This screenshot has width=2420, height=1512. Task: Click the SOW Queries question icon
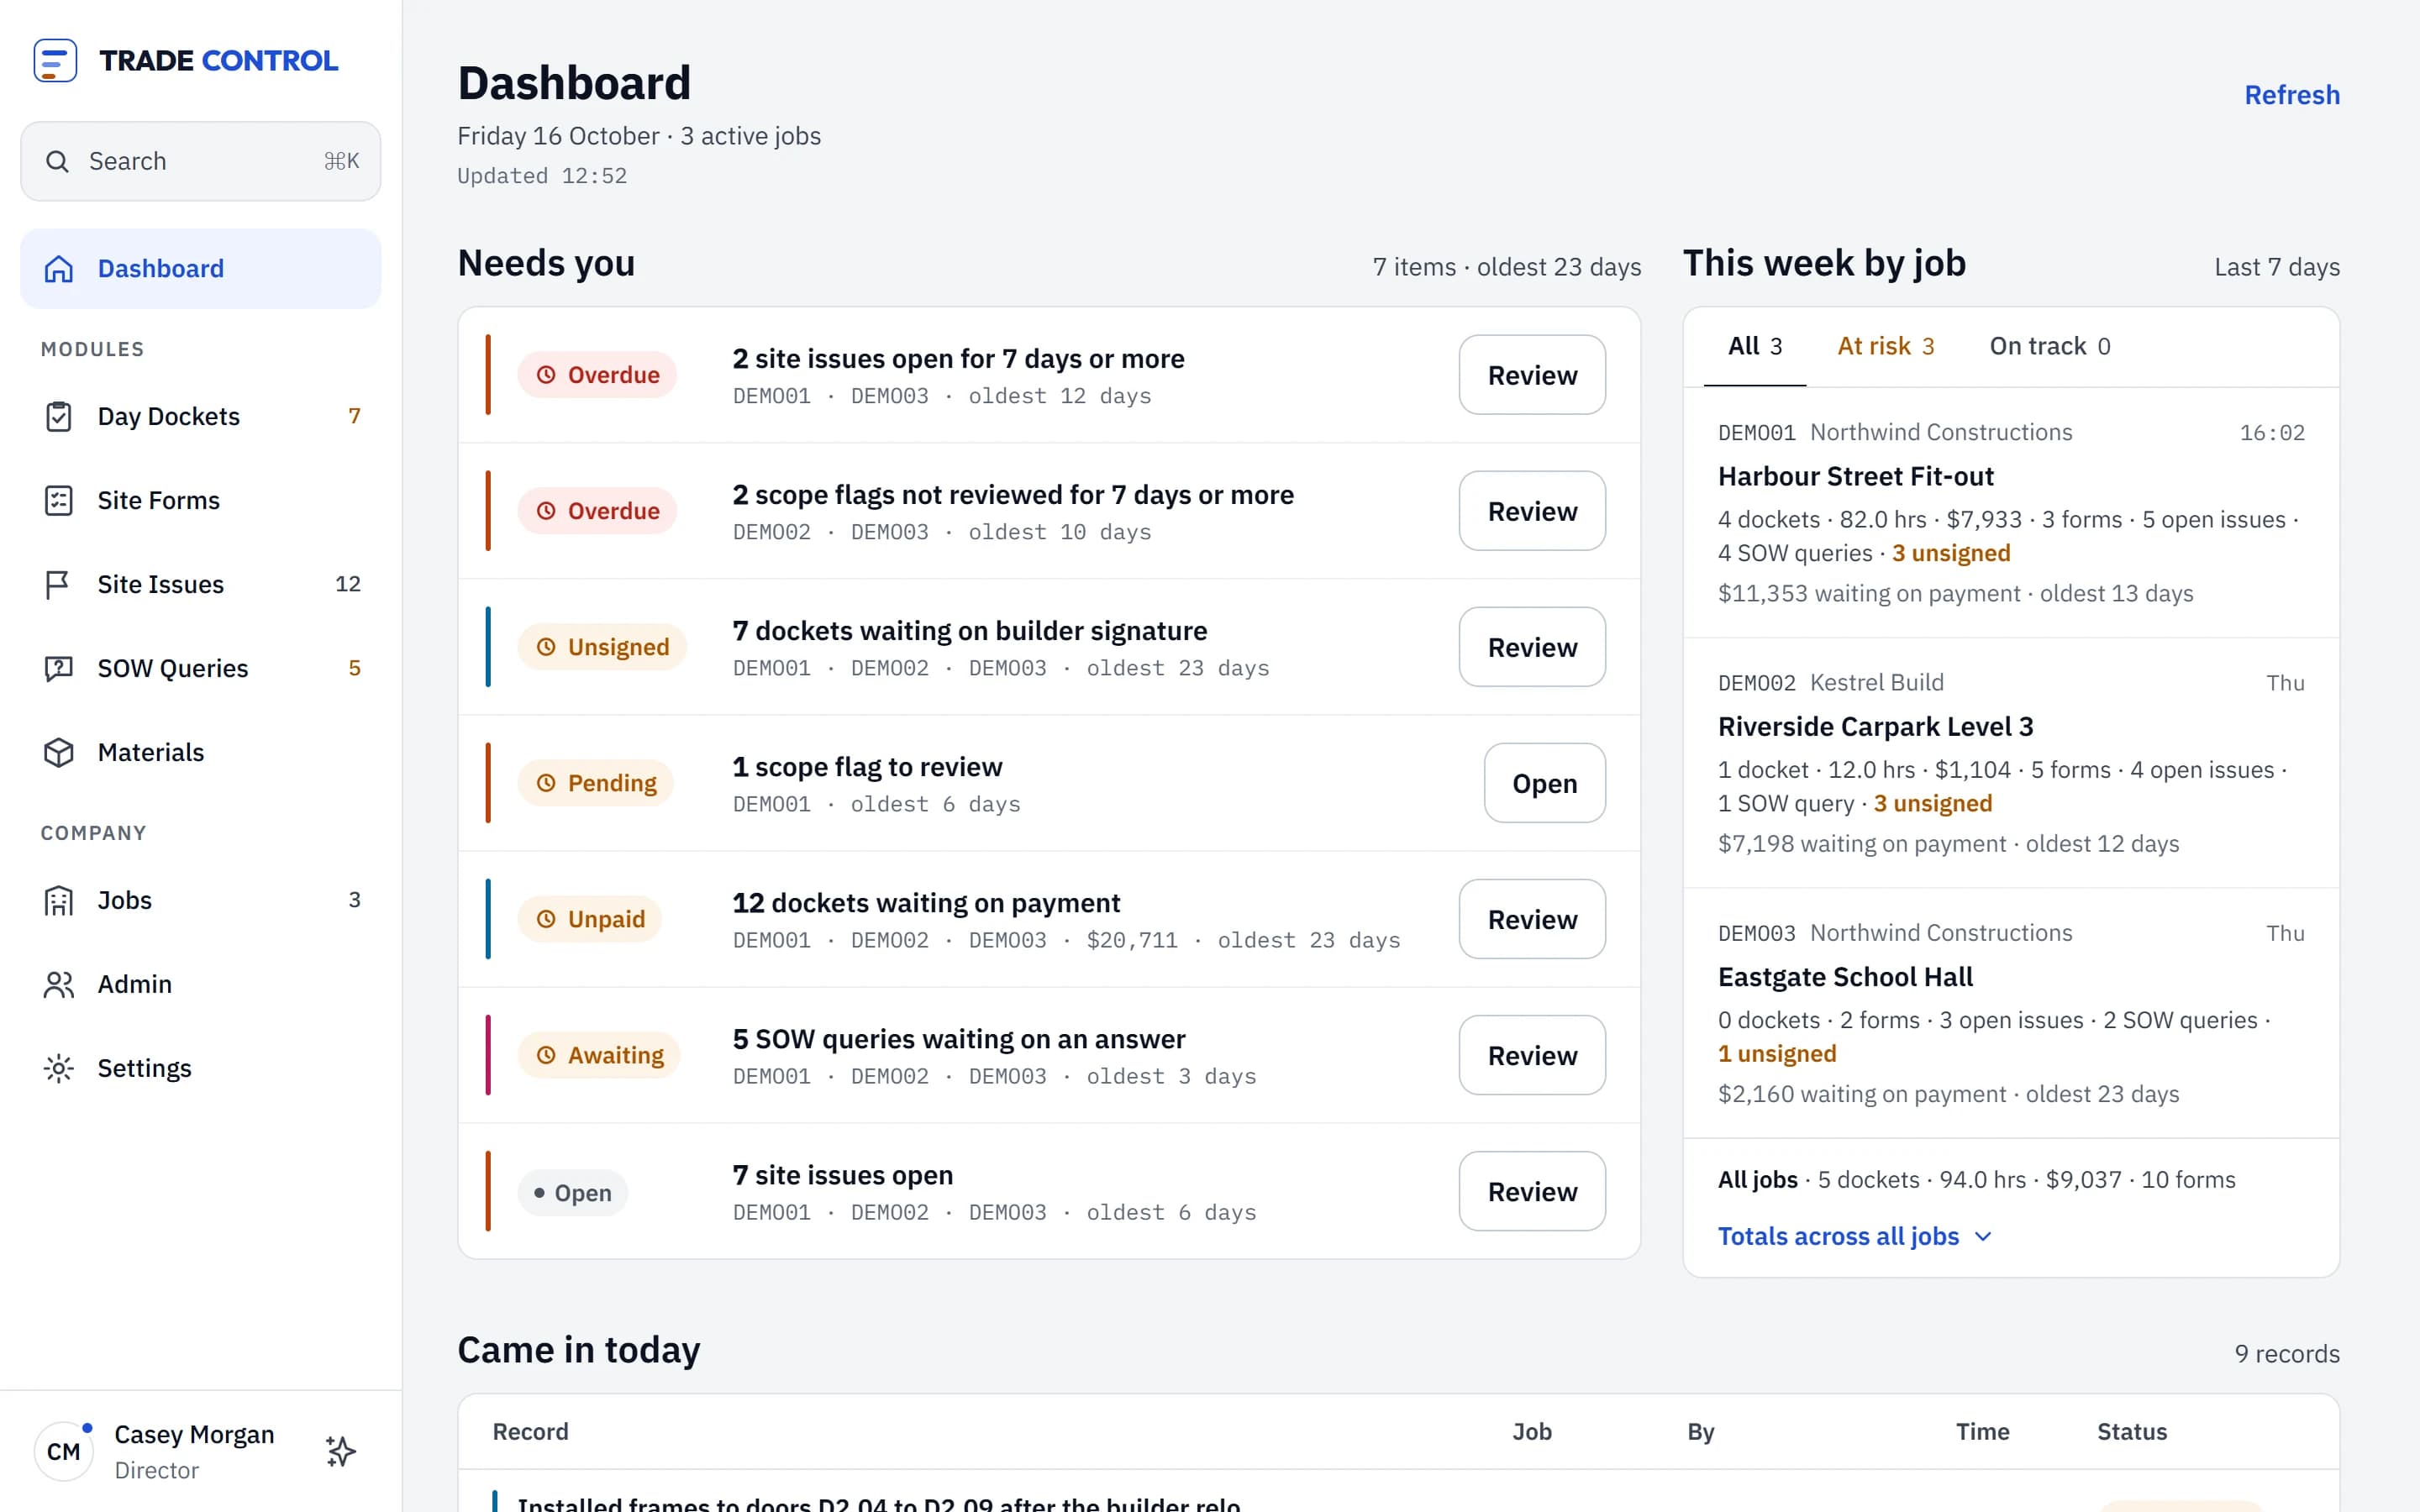point(59,668)
